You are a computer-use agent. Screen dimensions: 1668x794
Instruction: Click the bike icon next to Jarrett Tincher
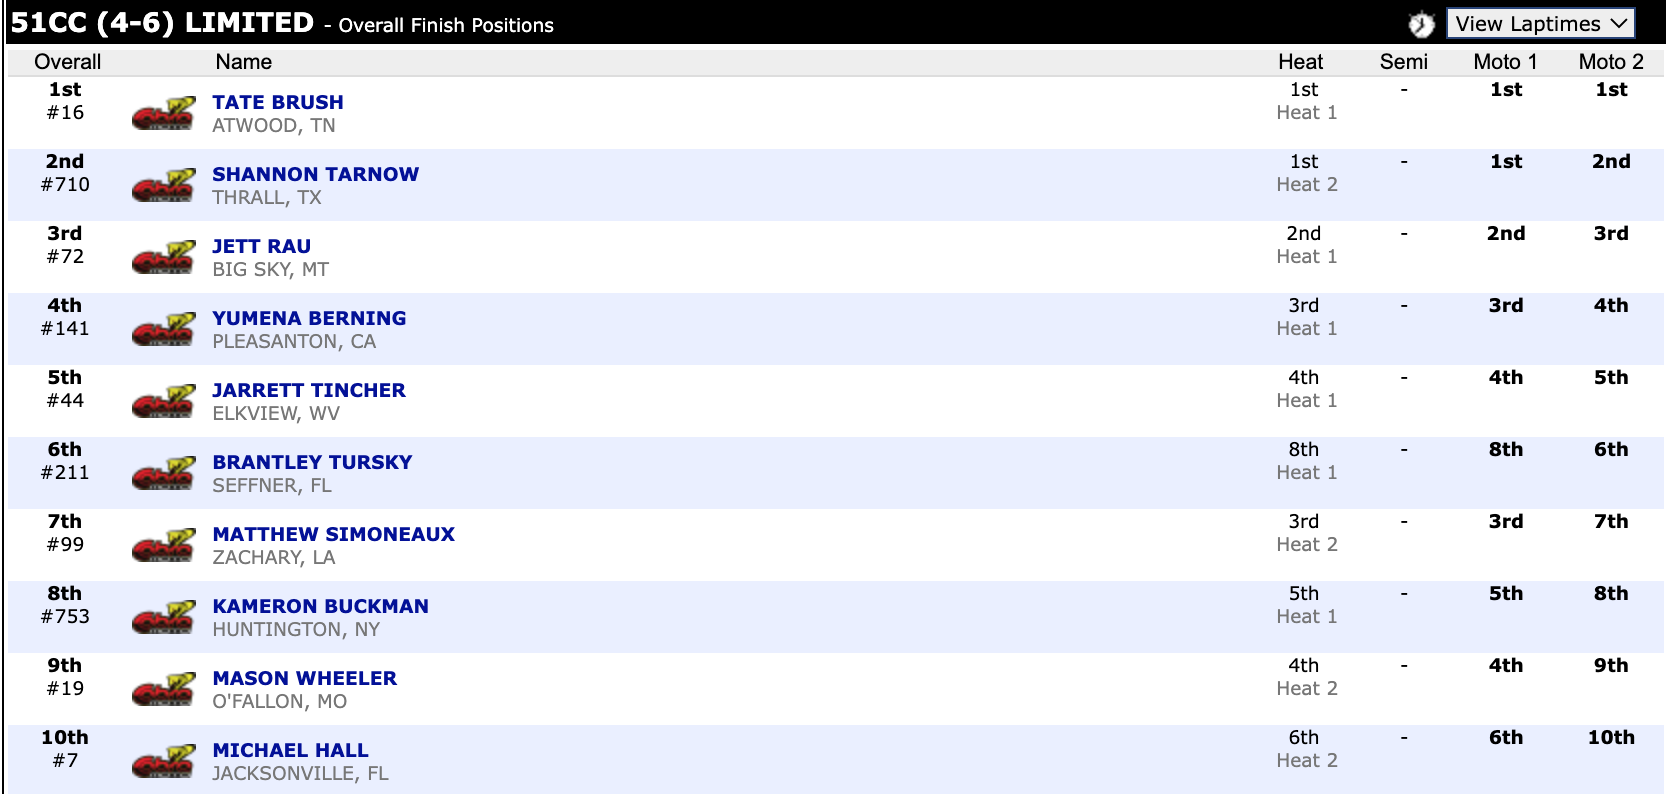click(163, 402)
